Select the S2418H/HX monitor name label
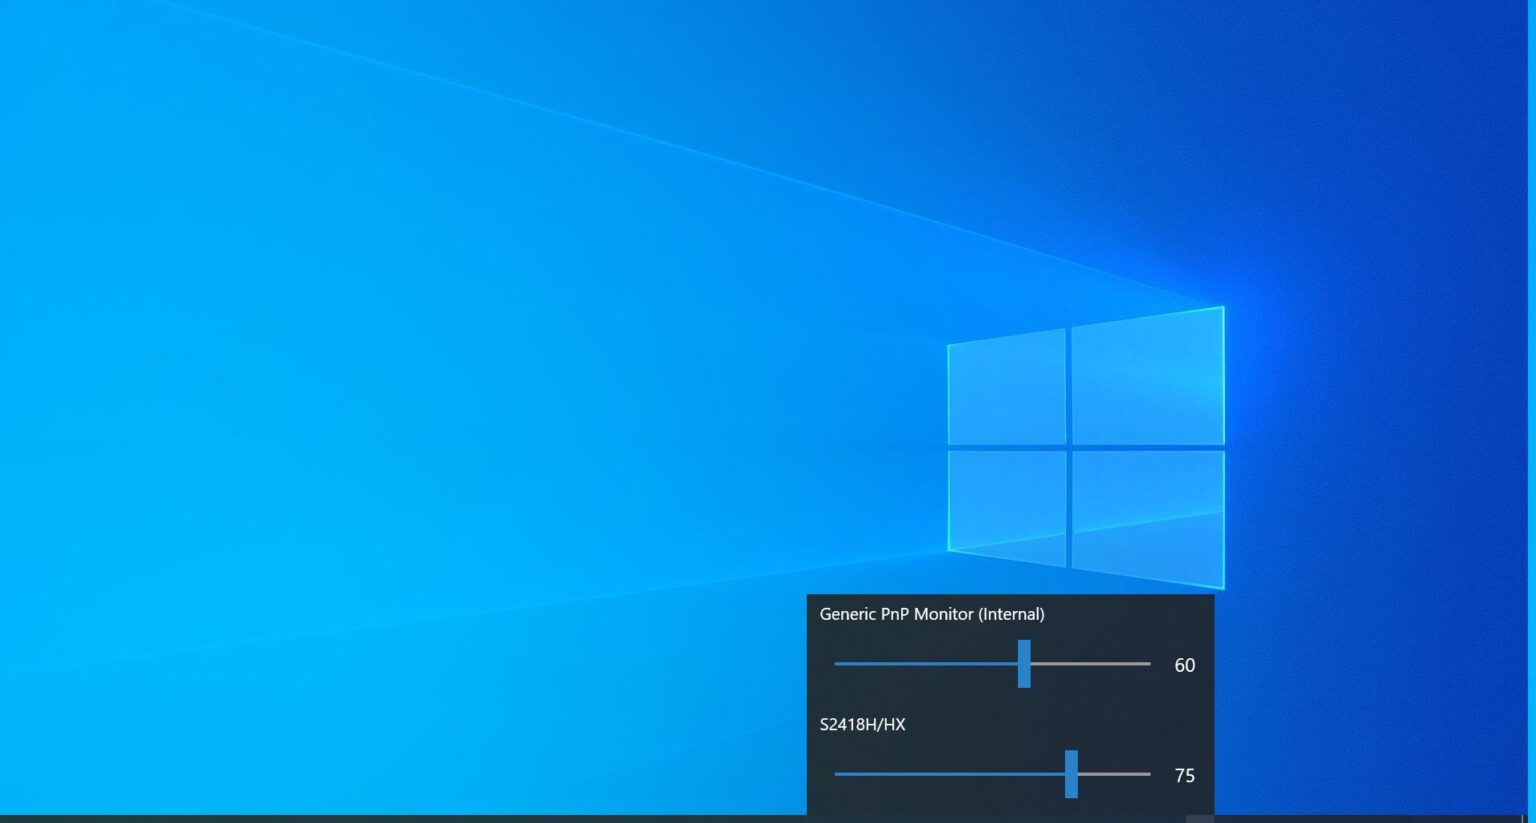This screenshot has height=823, width=1536. tap(861, 724)
